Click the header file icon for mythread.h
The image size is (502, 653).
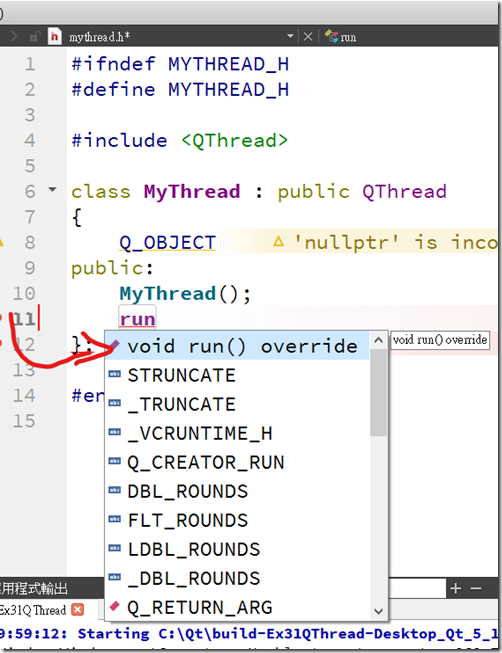point(55,37)
